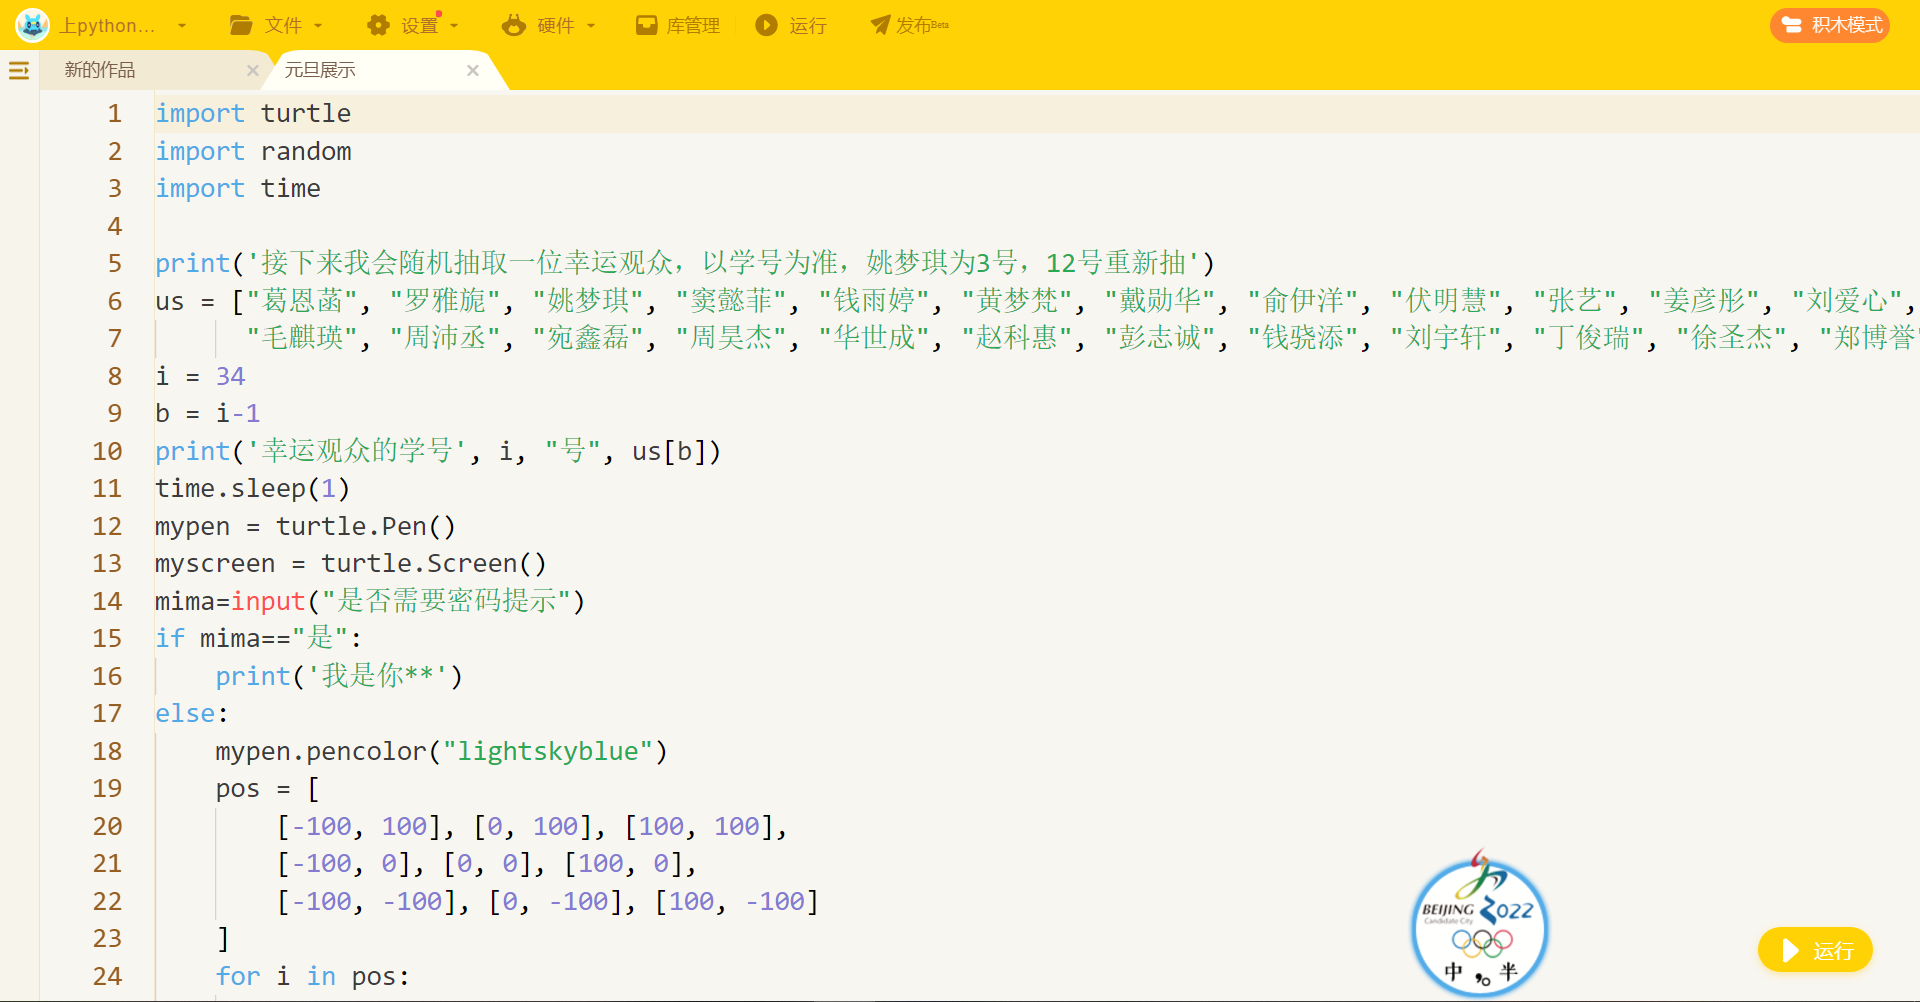The height and width of the screenshot is (1002, 1920).
Task: Click the app mascot logo icon
Action: (x=32, y=25)
